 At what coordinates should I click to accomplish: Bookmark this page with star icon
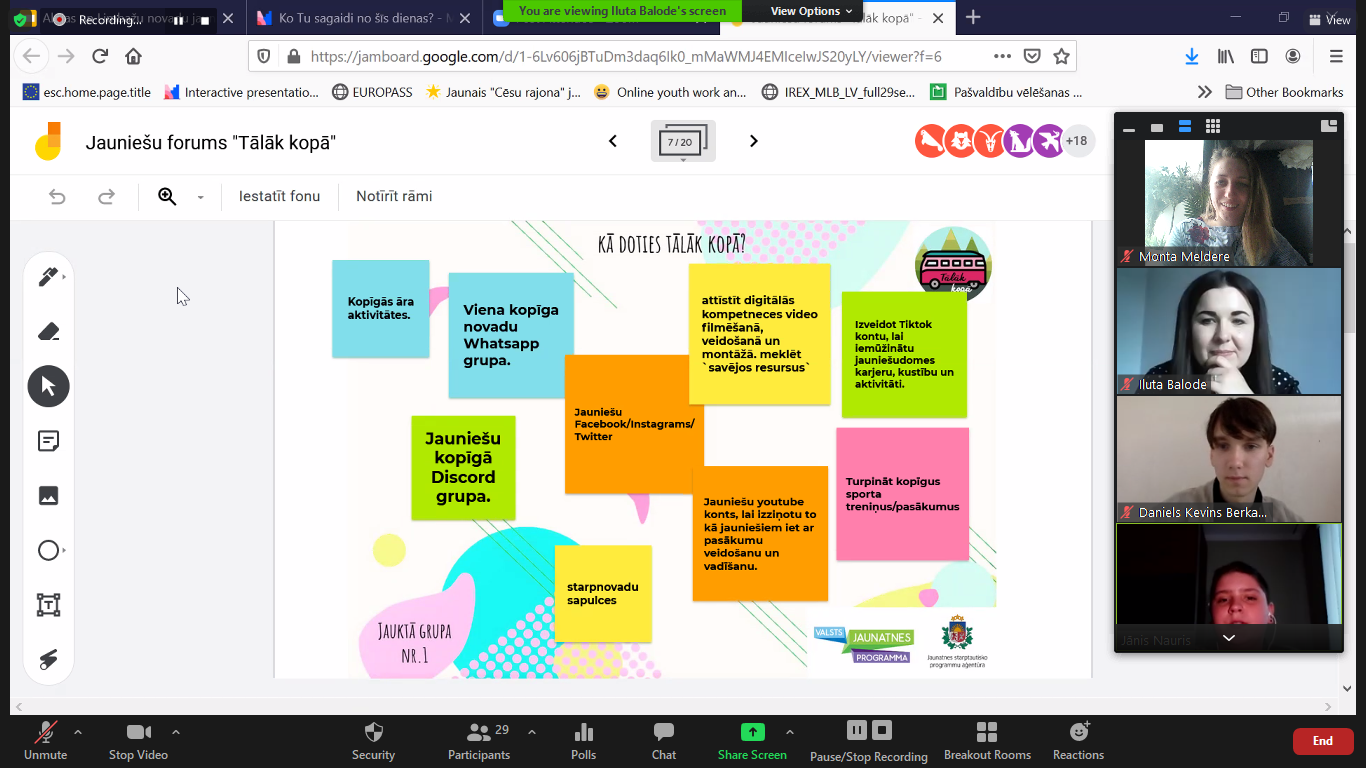coord(1061,57)
